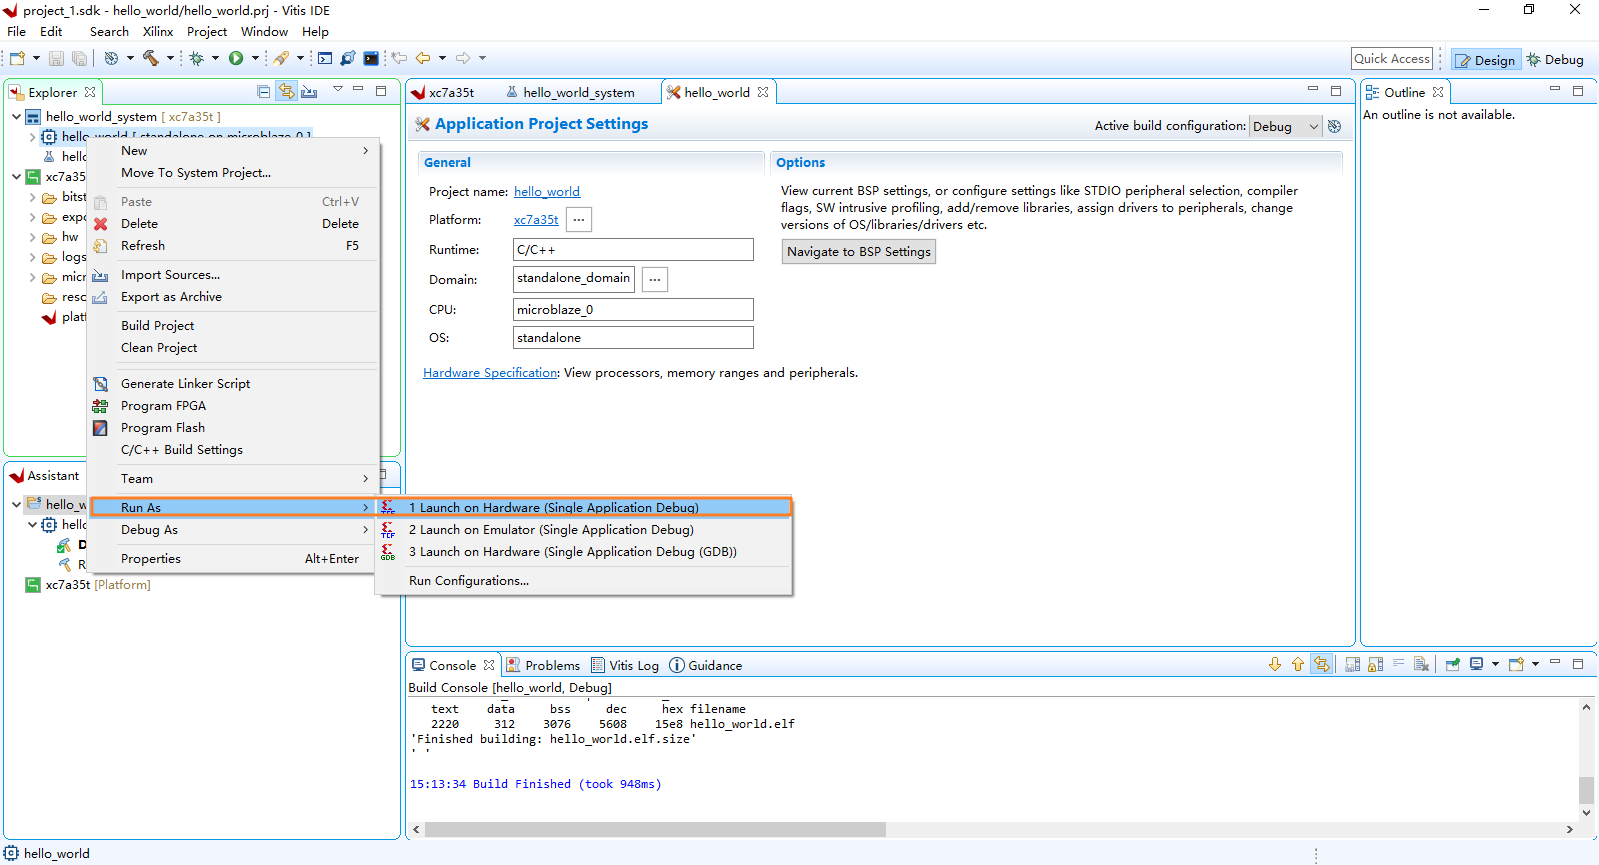The width and height of the screenshot is (1599, 865).
Task: Open the xc7a35t platform link
Action: [536, 220]
